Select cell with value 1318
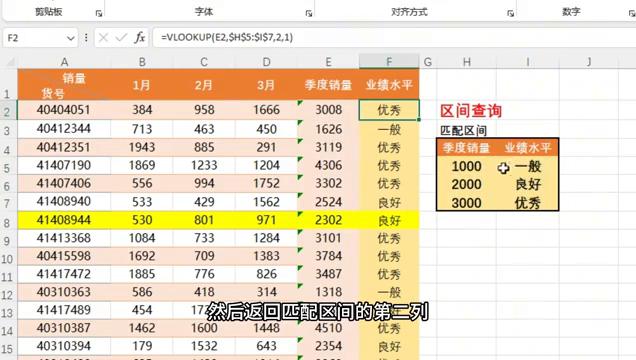This screenshot has width=636, height=360. (328, 292)
